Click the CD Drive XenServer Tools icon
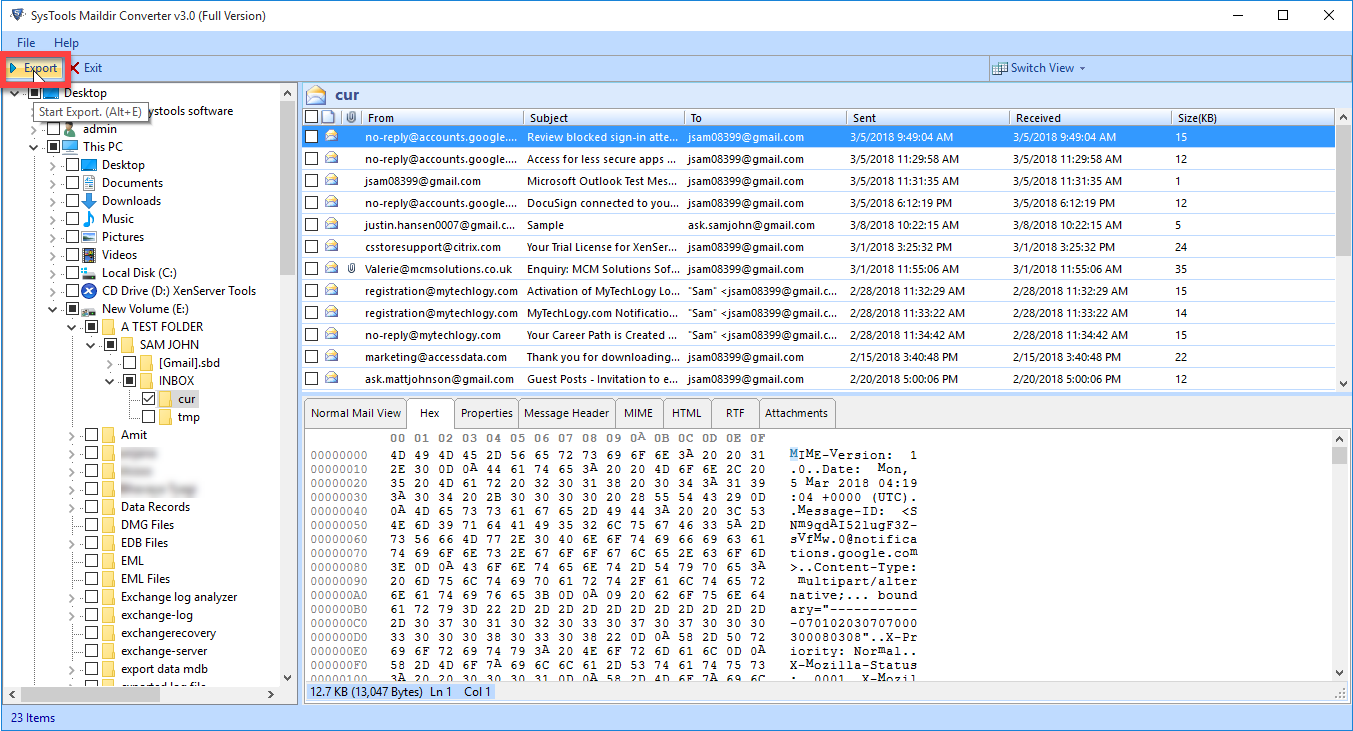 89,290
